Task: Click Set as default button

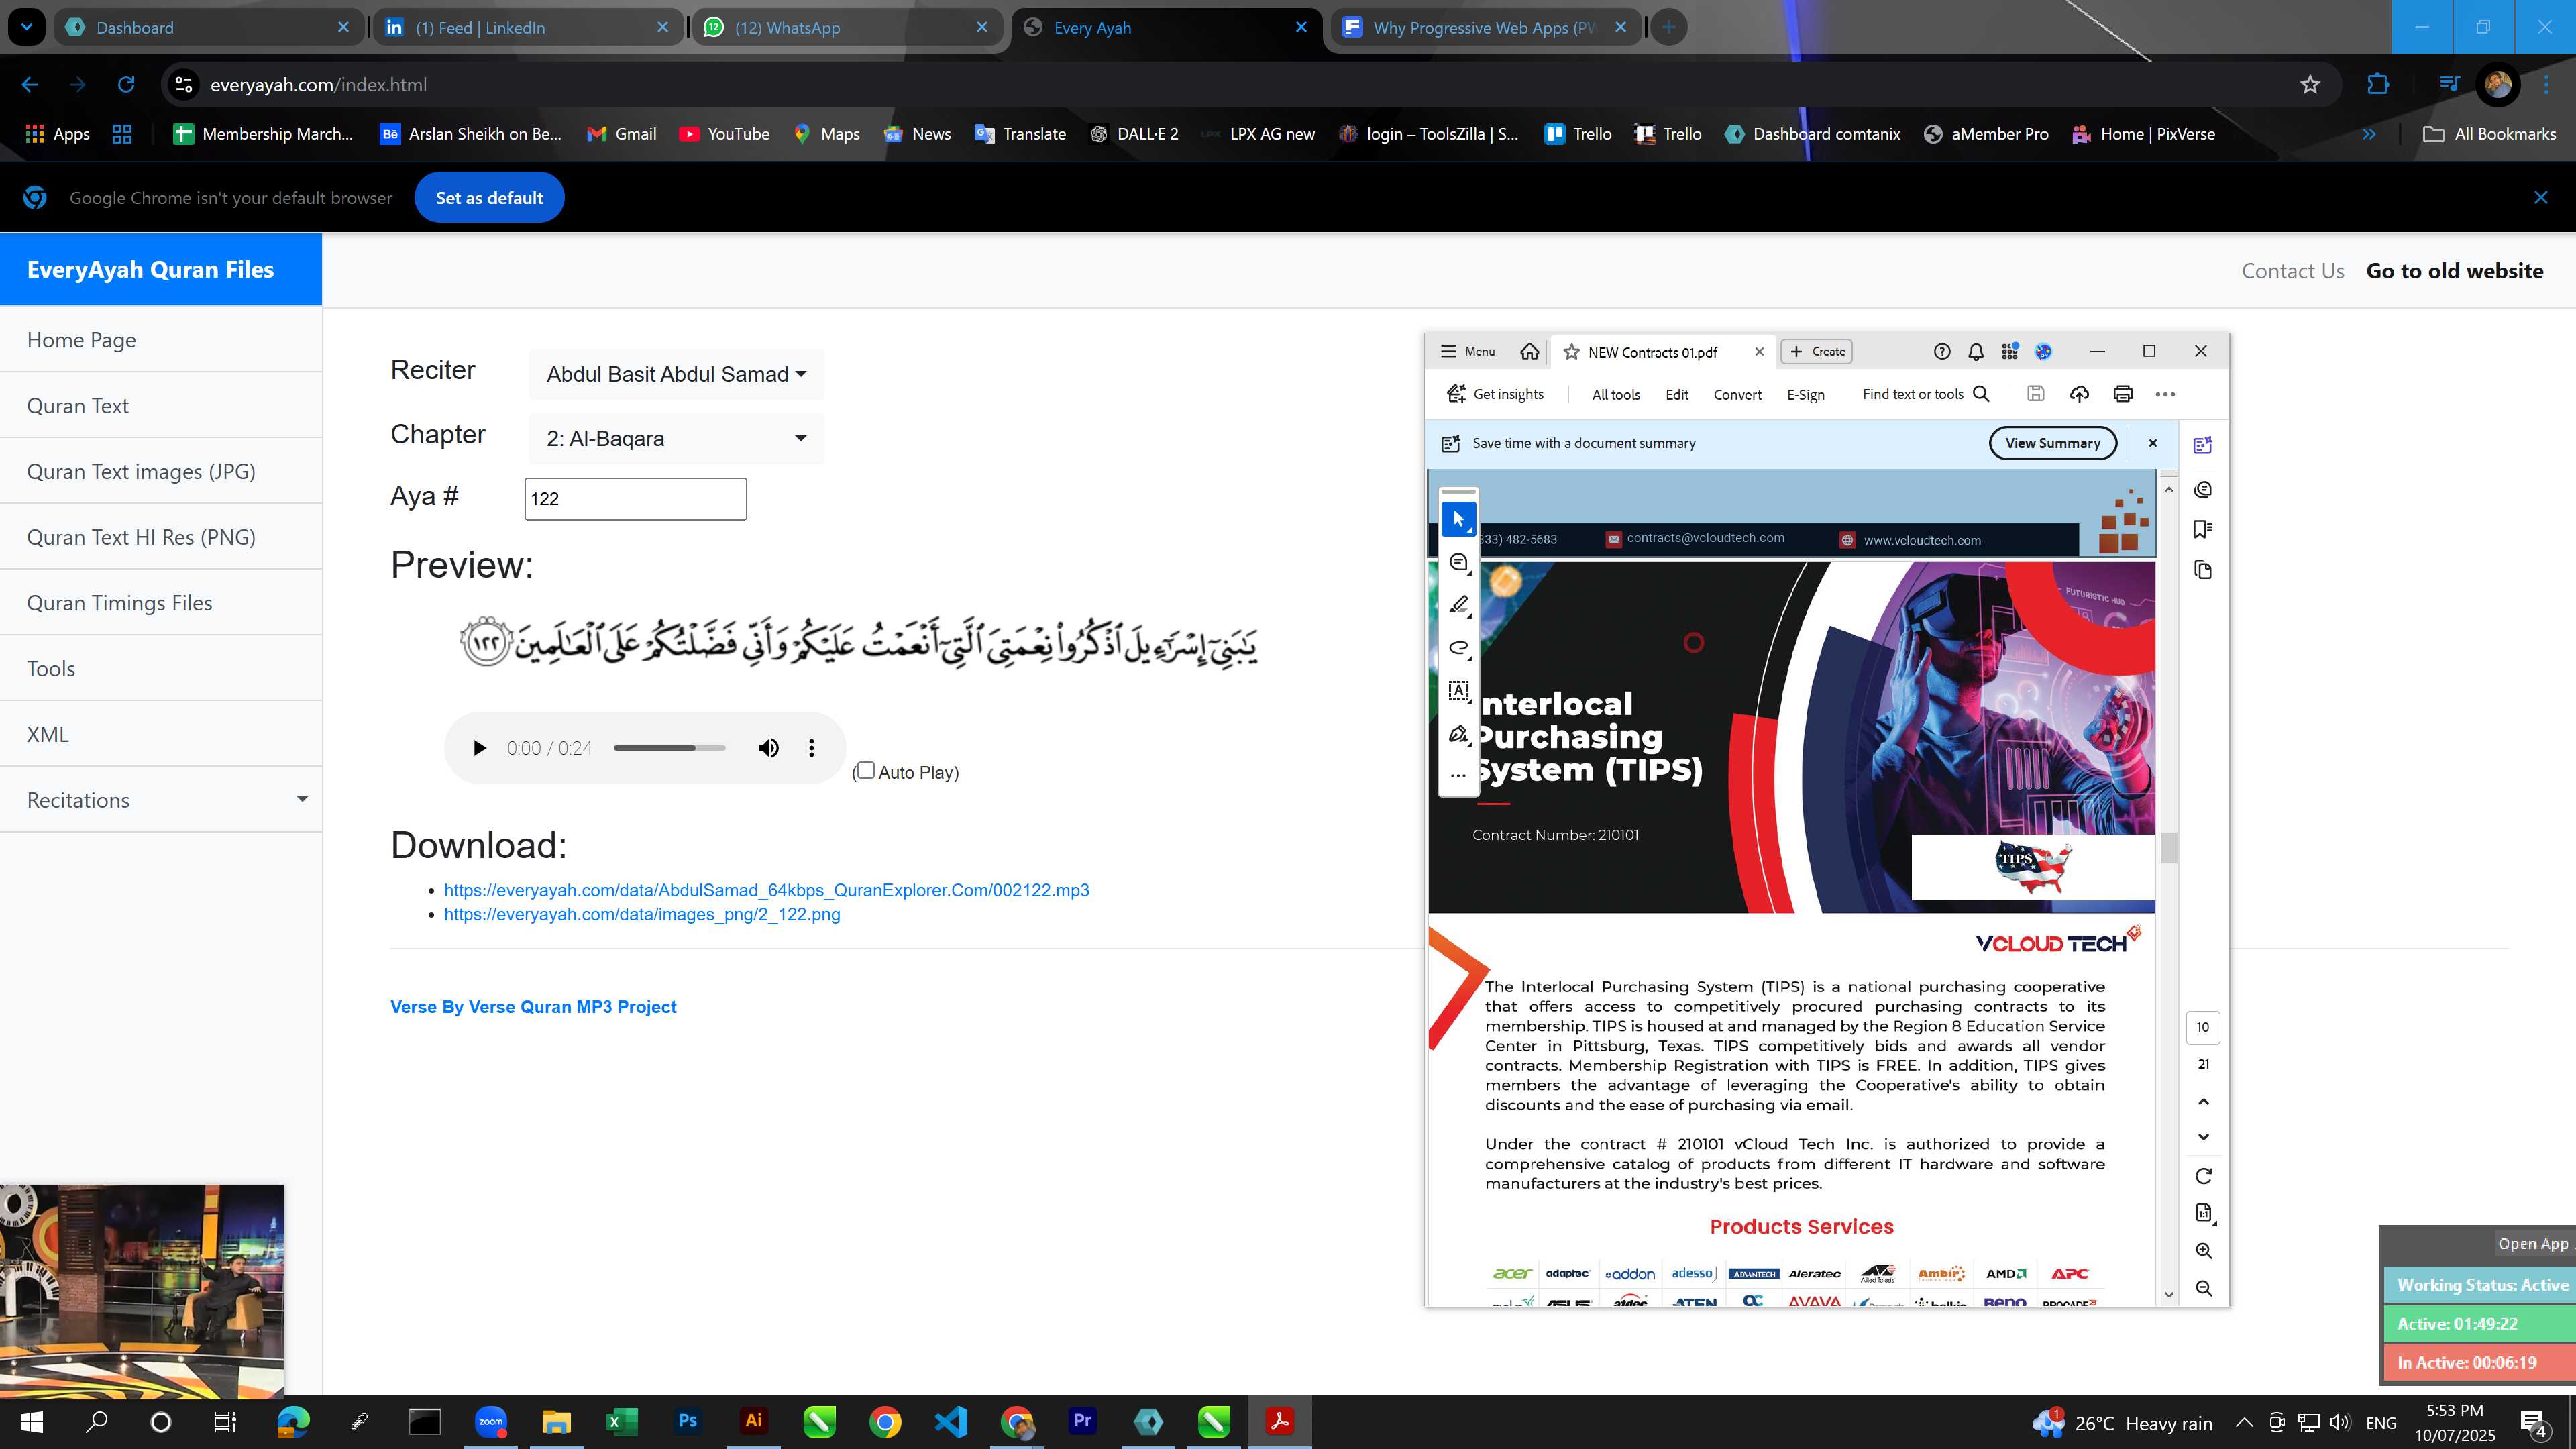Action: point(489,198)
